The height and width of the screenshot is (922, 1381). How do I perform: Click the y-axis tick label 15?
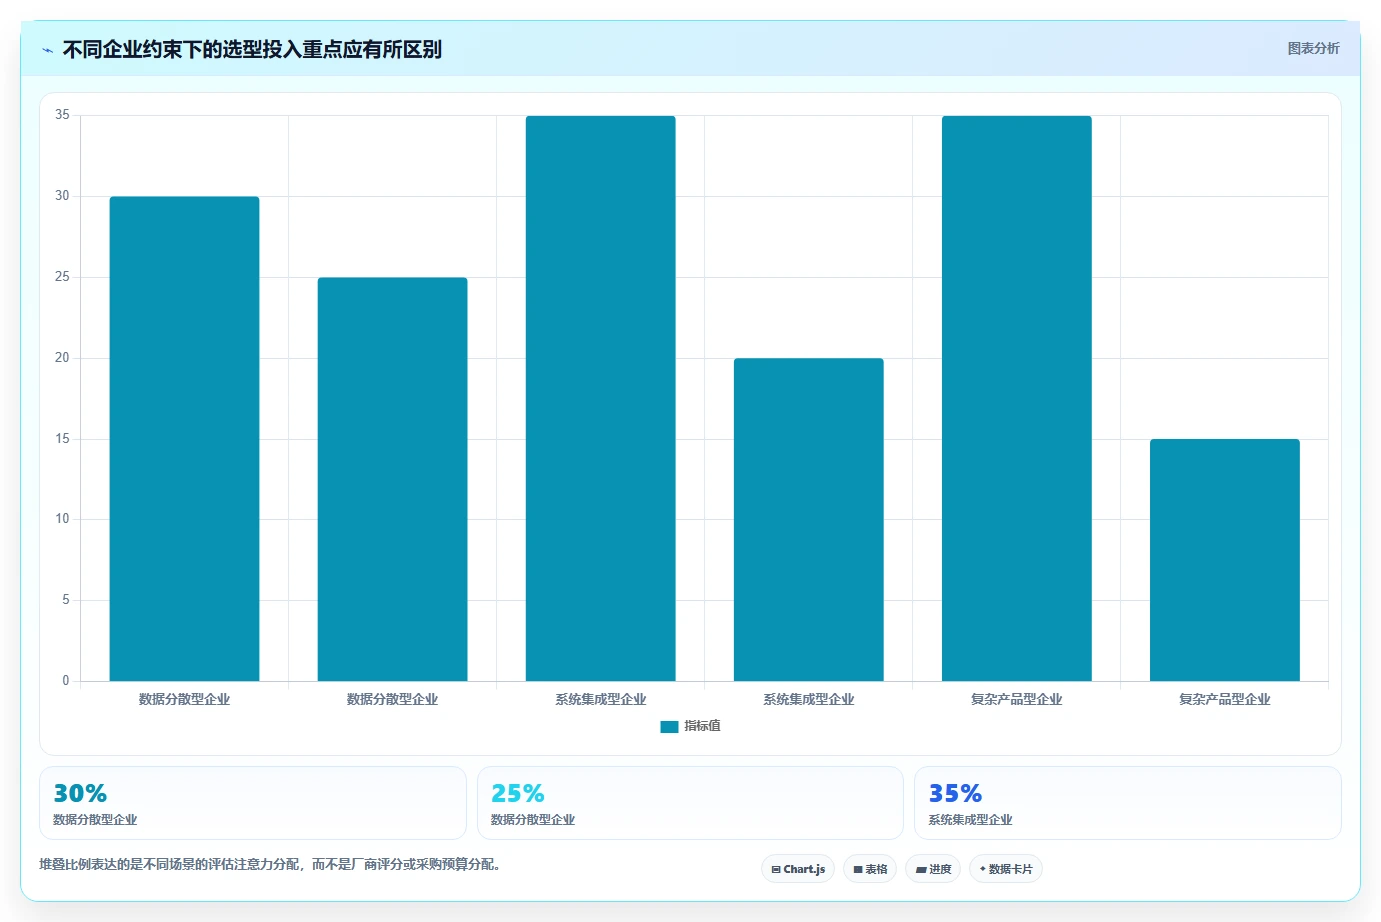tap(62, 439)
